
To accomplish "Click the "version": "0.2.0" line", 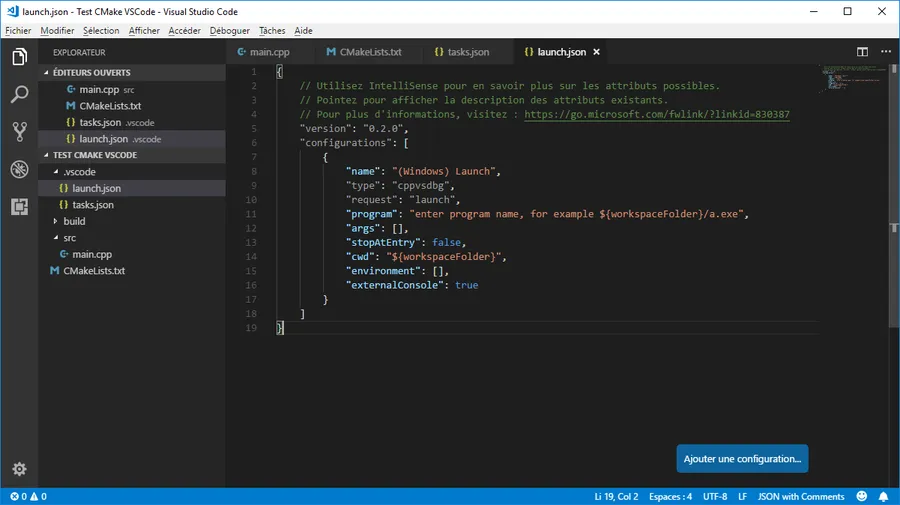I will point(354,129).
